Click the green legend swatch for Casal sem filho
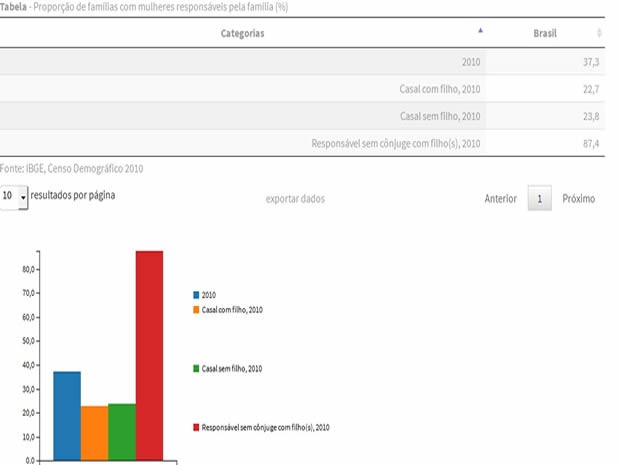 coord(197,369)
